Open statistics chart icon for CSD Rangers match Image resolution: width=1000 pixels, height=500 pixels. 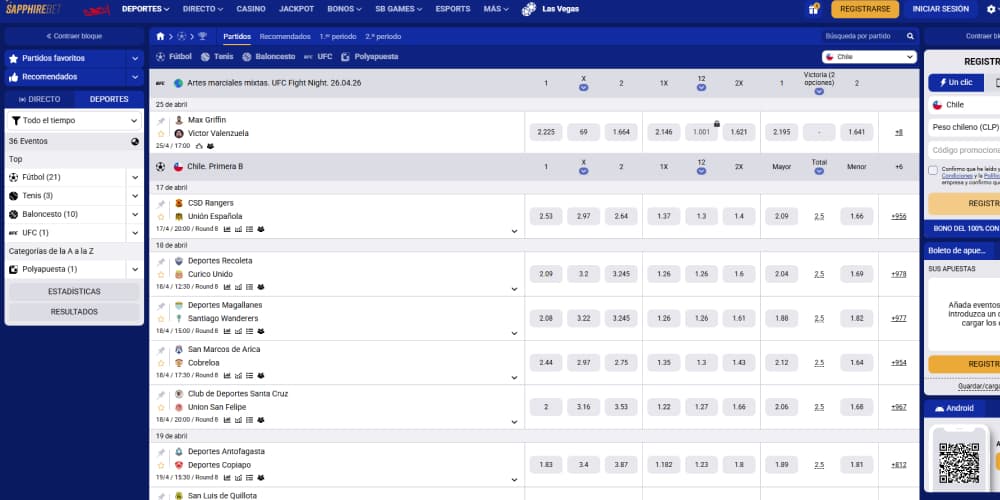click(x=227, y=229)
